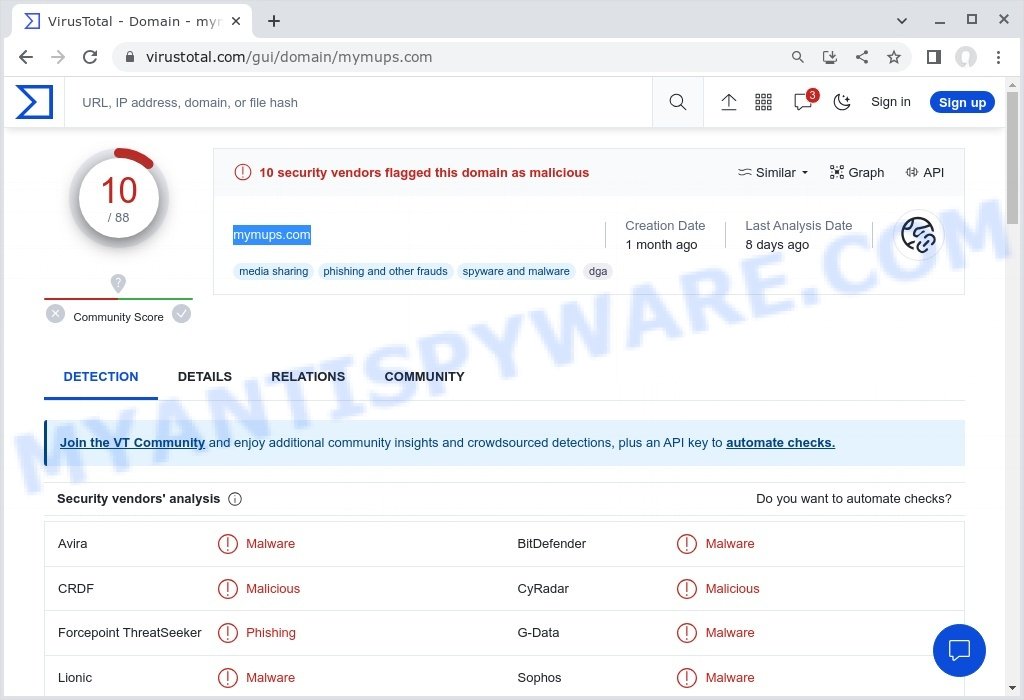Switch to the RELATIONS tab

(308, 377)
